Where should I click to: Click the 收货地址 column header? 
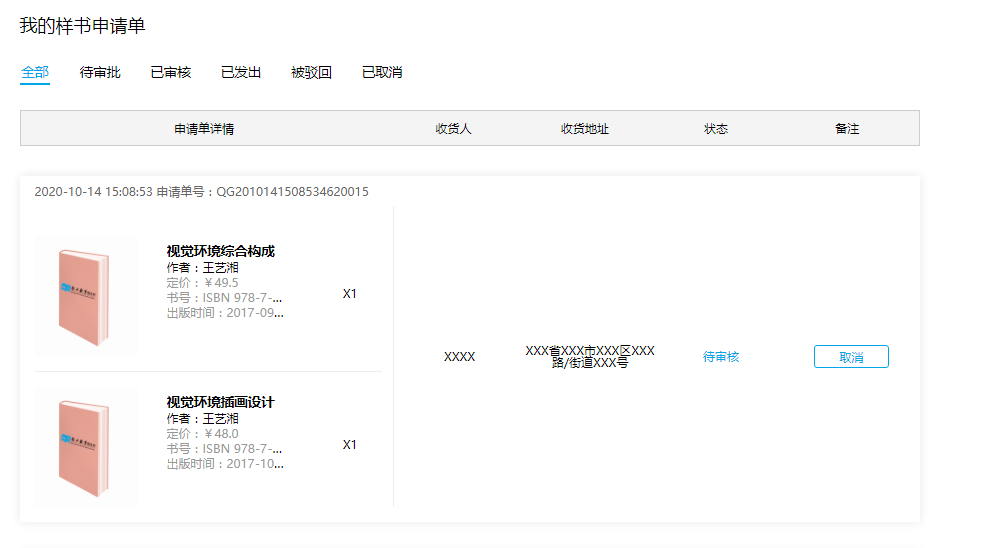click(x=585, y=129)
